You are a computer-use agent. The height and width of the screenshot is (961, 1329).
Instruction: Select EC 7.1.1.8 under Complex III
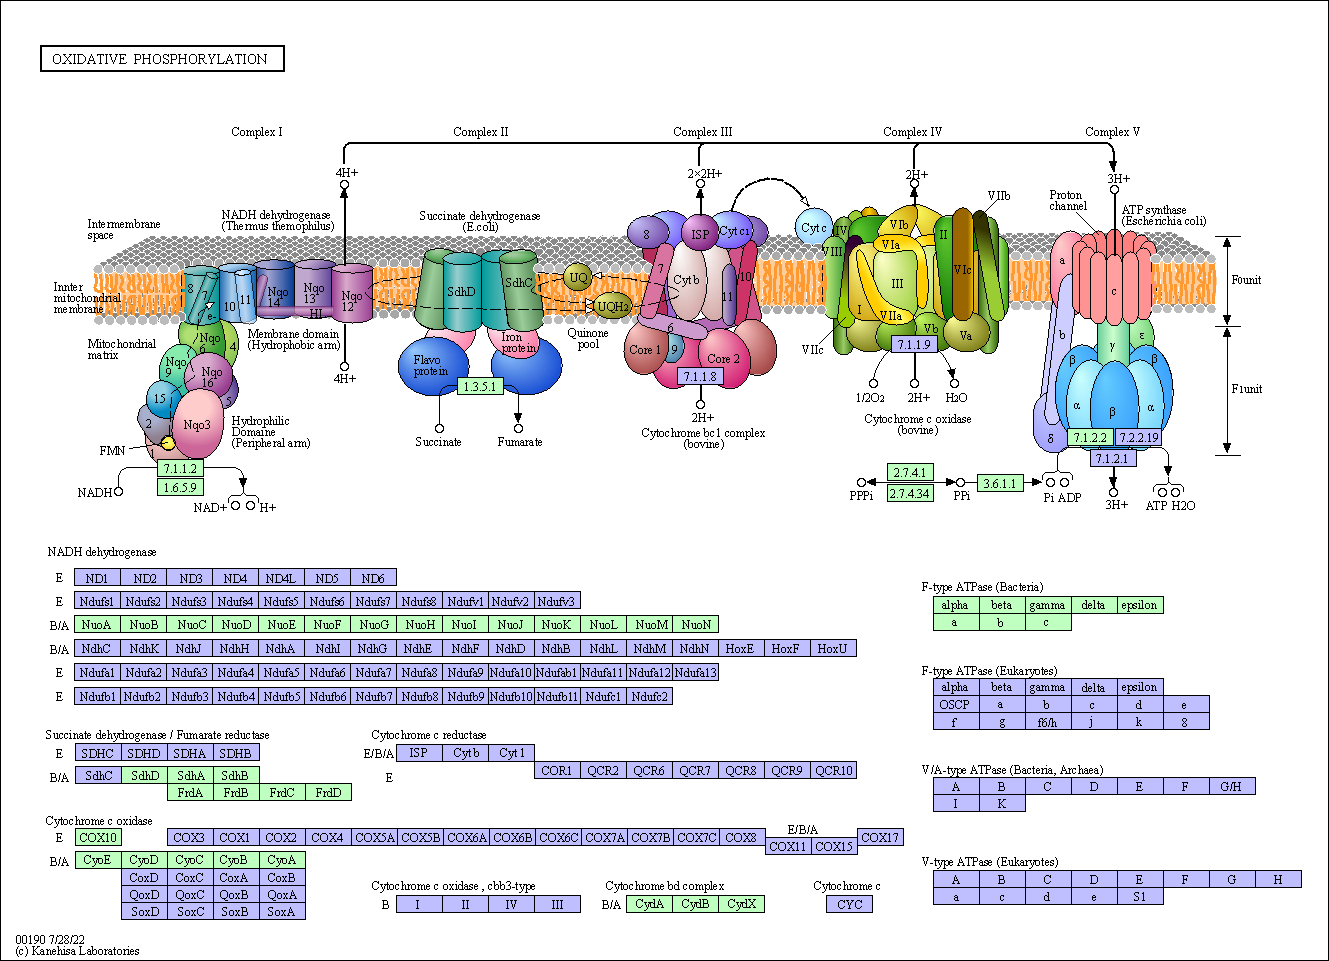[x=700, y=376]
